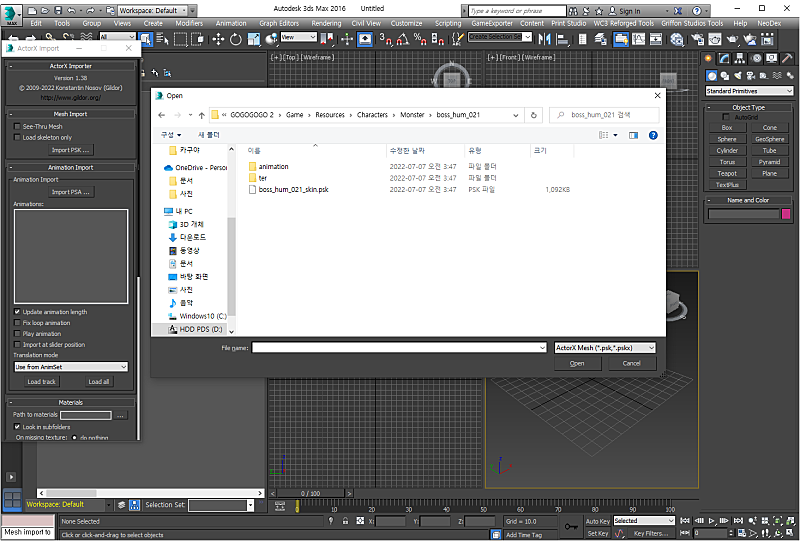Click the Import PSK button
The width and height of the screenshot is (800, 541).
coord(70,150)
